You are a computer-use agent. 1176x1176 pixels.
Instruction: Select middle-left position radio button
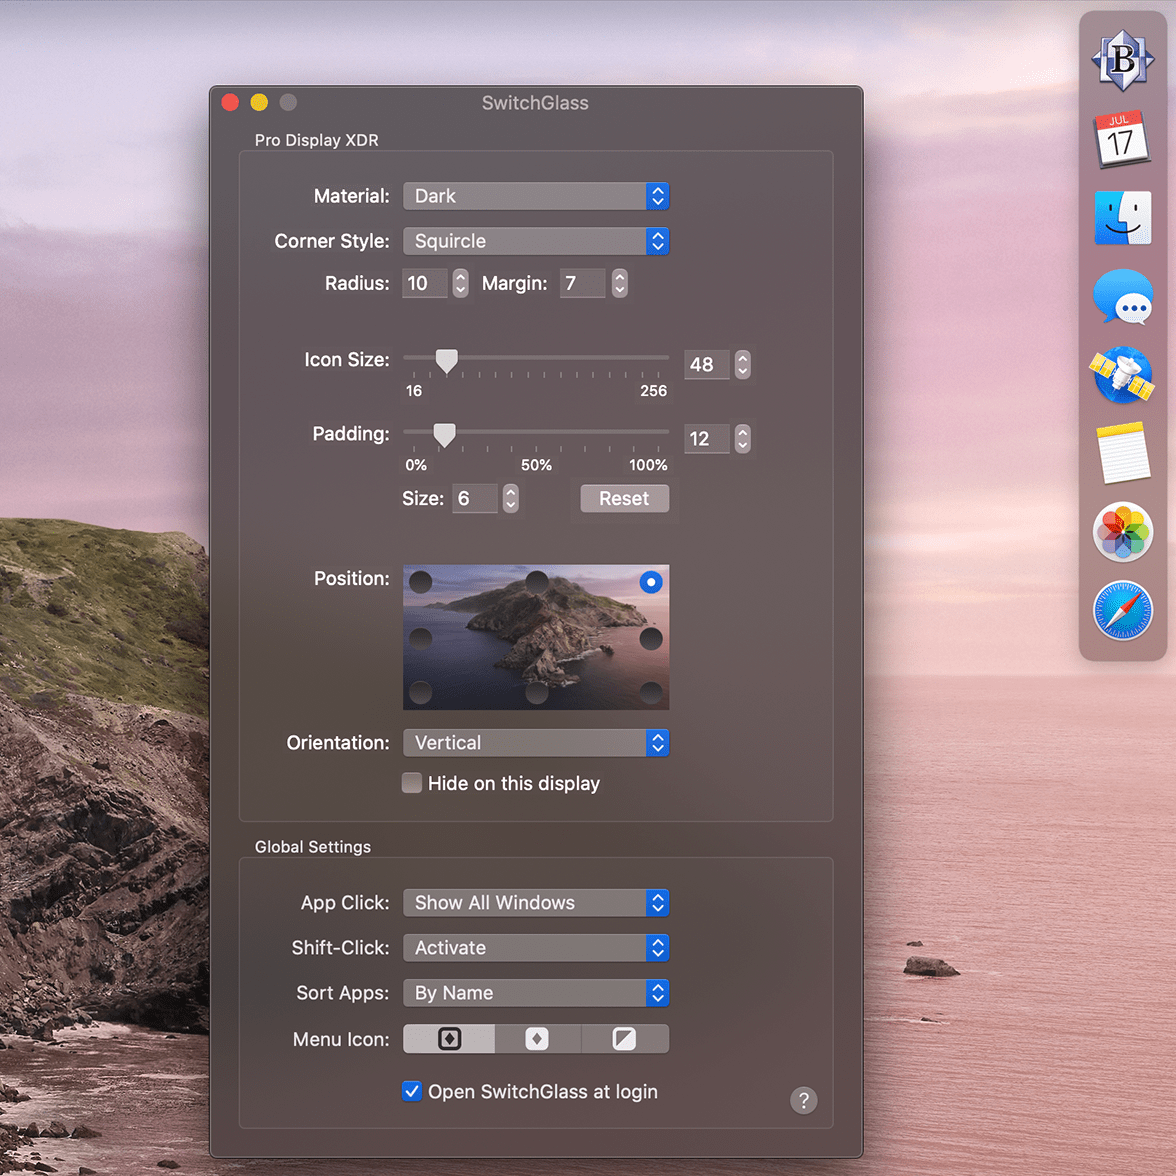[x=421, y=639]
